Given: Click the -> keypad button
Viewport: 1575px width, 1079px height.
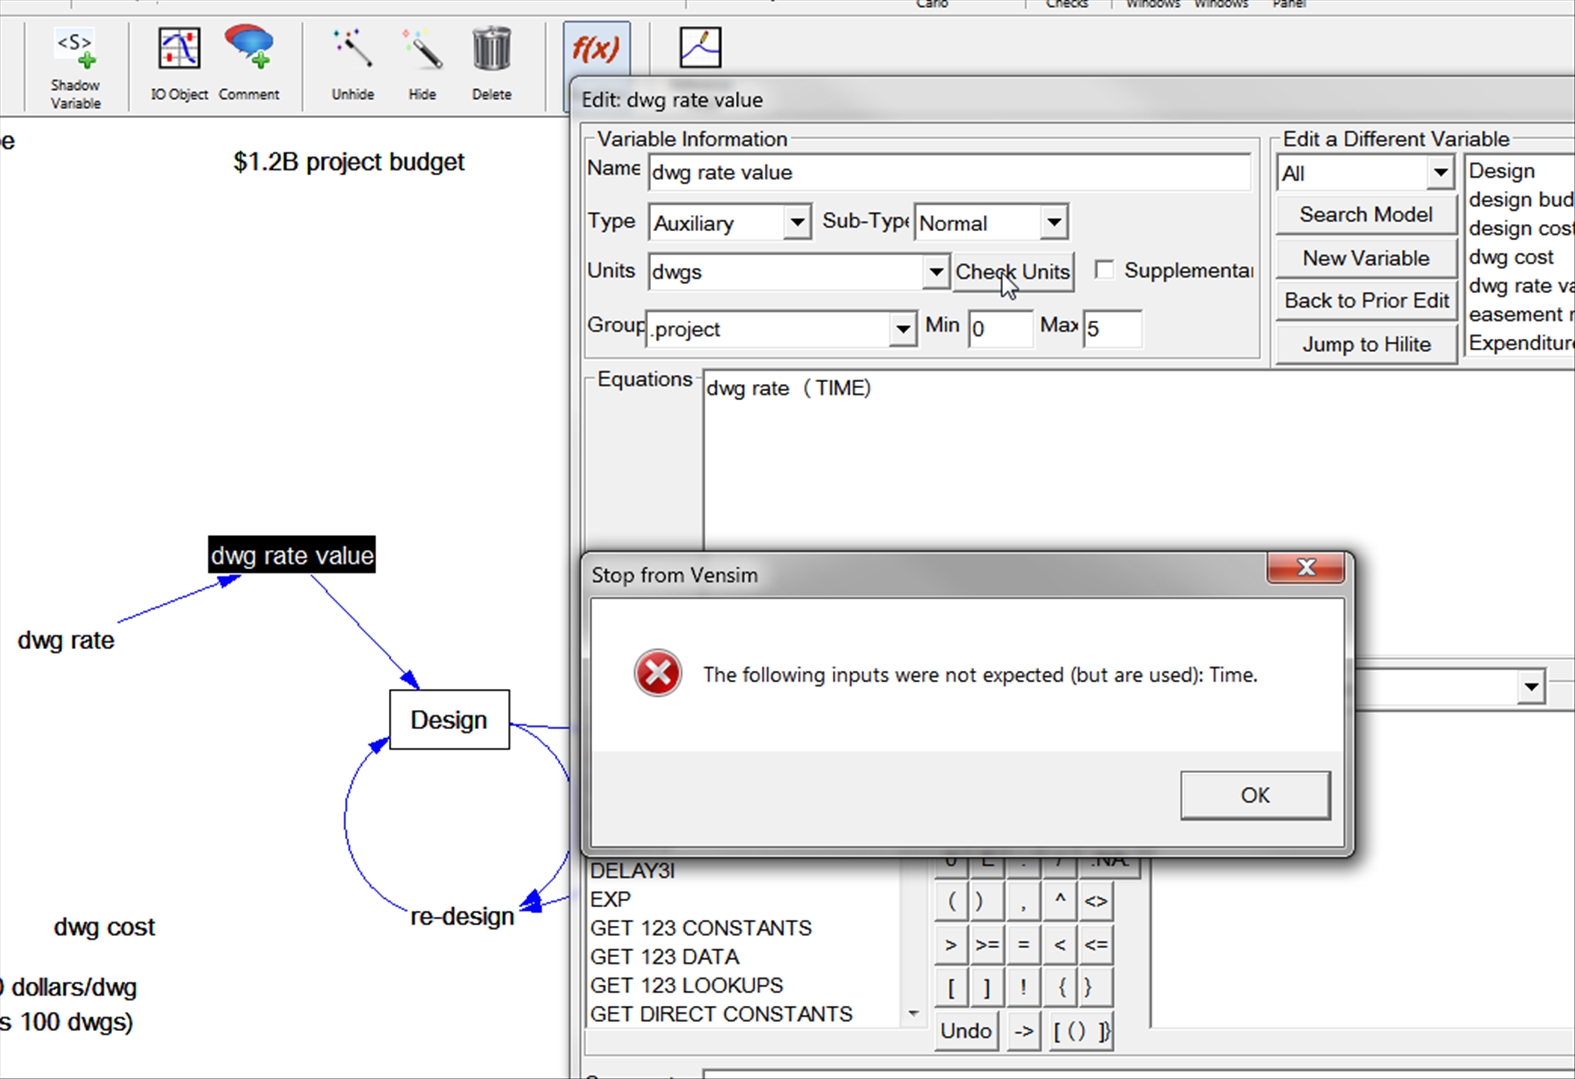Looking at the screenshot, I should coord(1024,1031).
